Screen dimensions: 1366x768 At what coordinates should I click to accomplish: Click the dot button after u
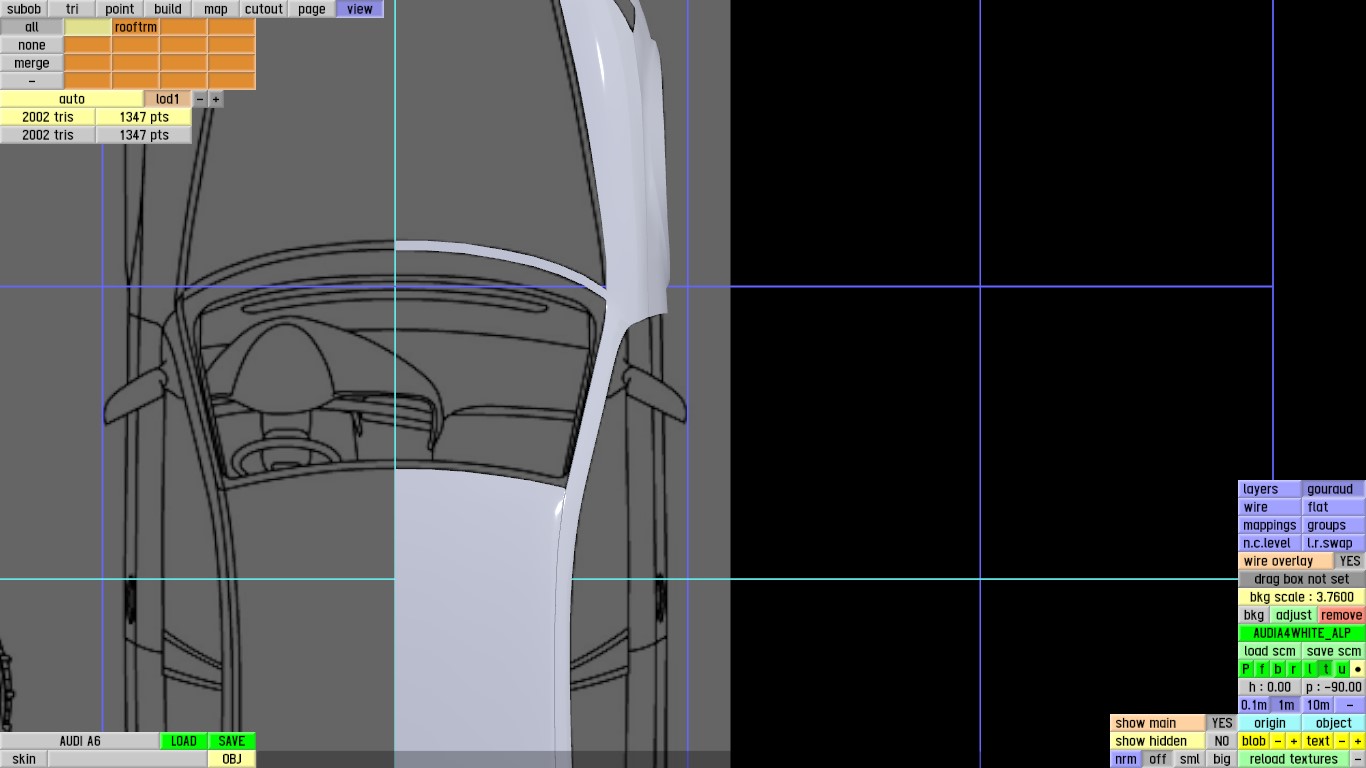(x=1358, y=669)
